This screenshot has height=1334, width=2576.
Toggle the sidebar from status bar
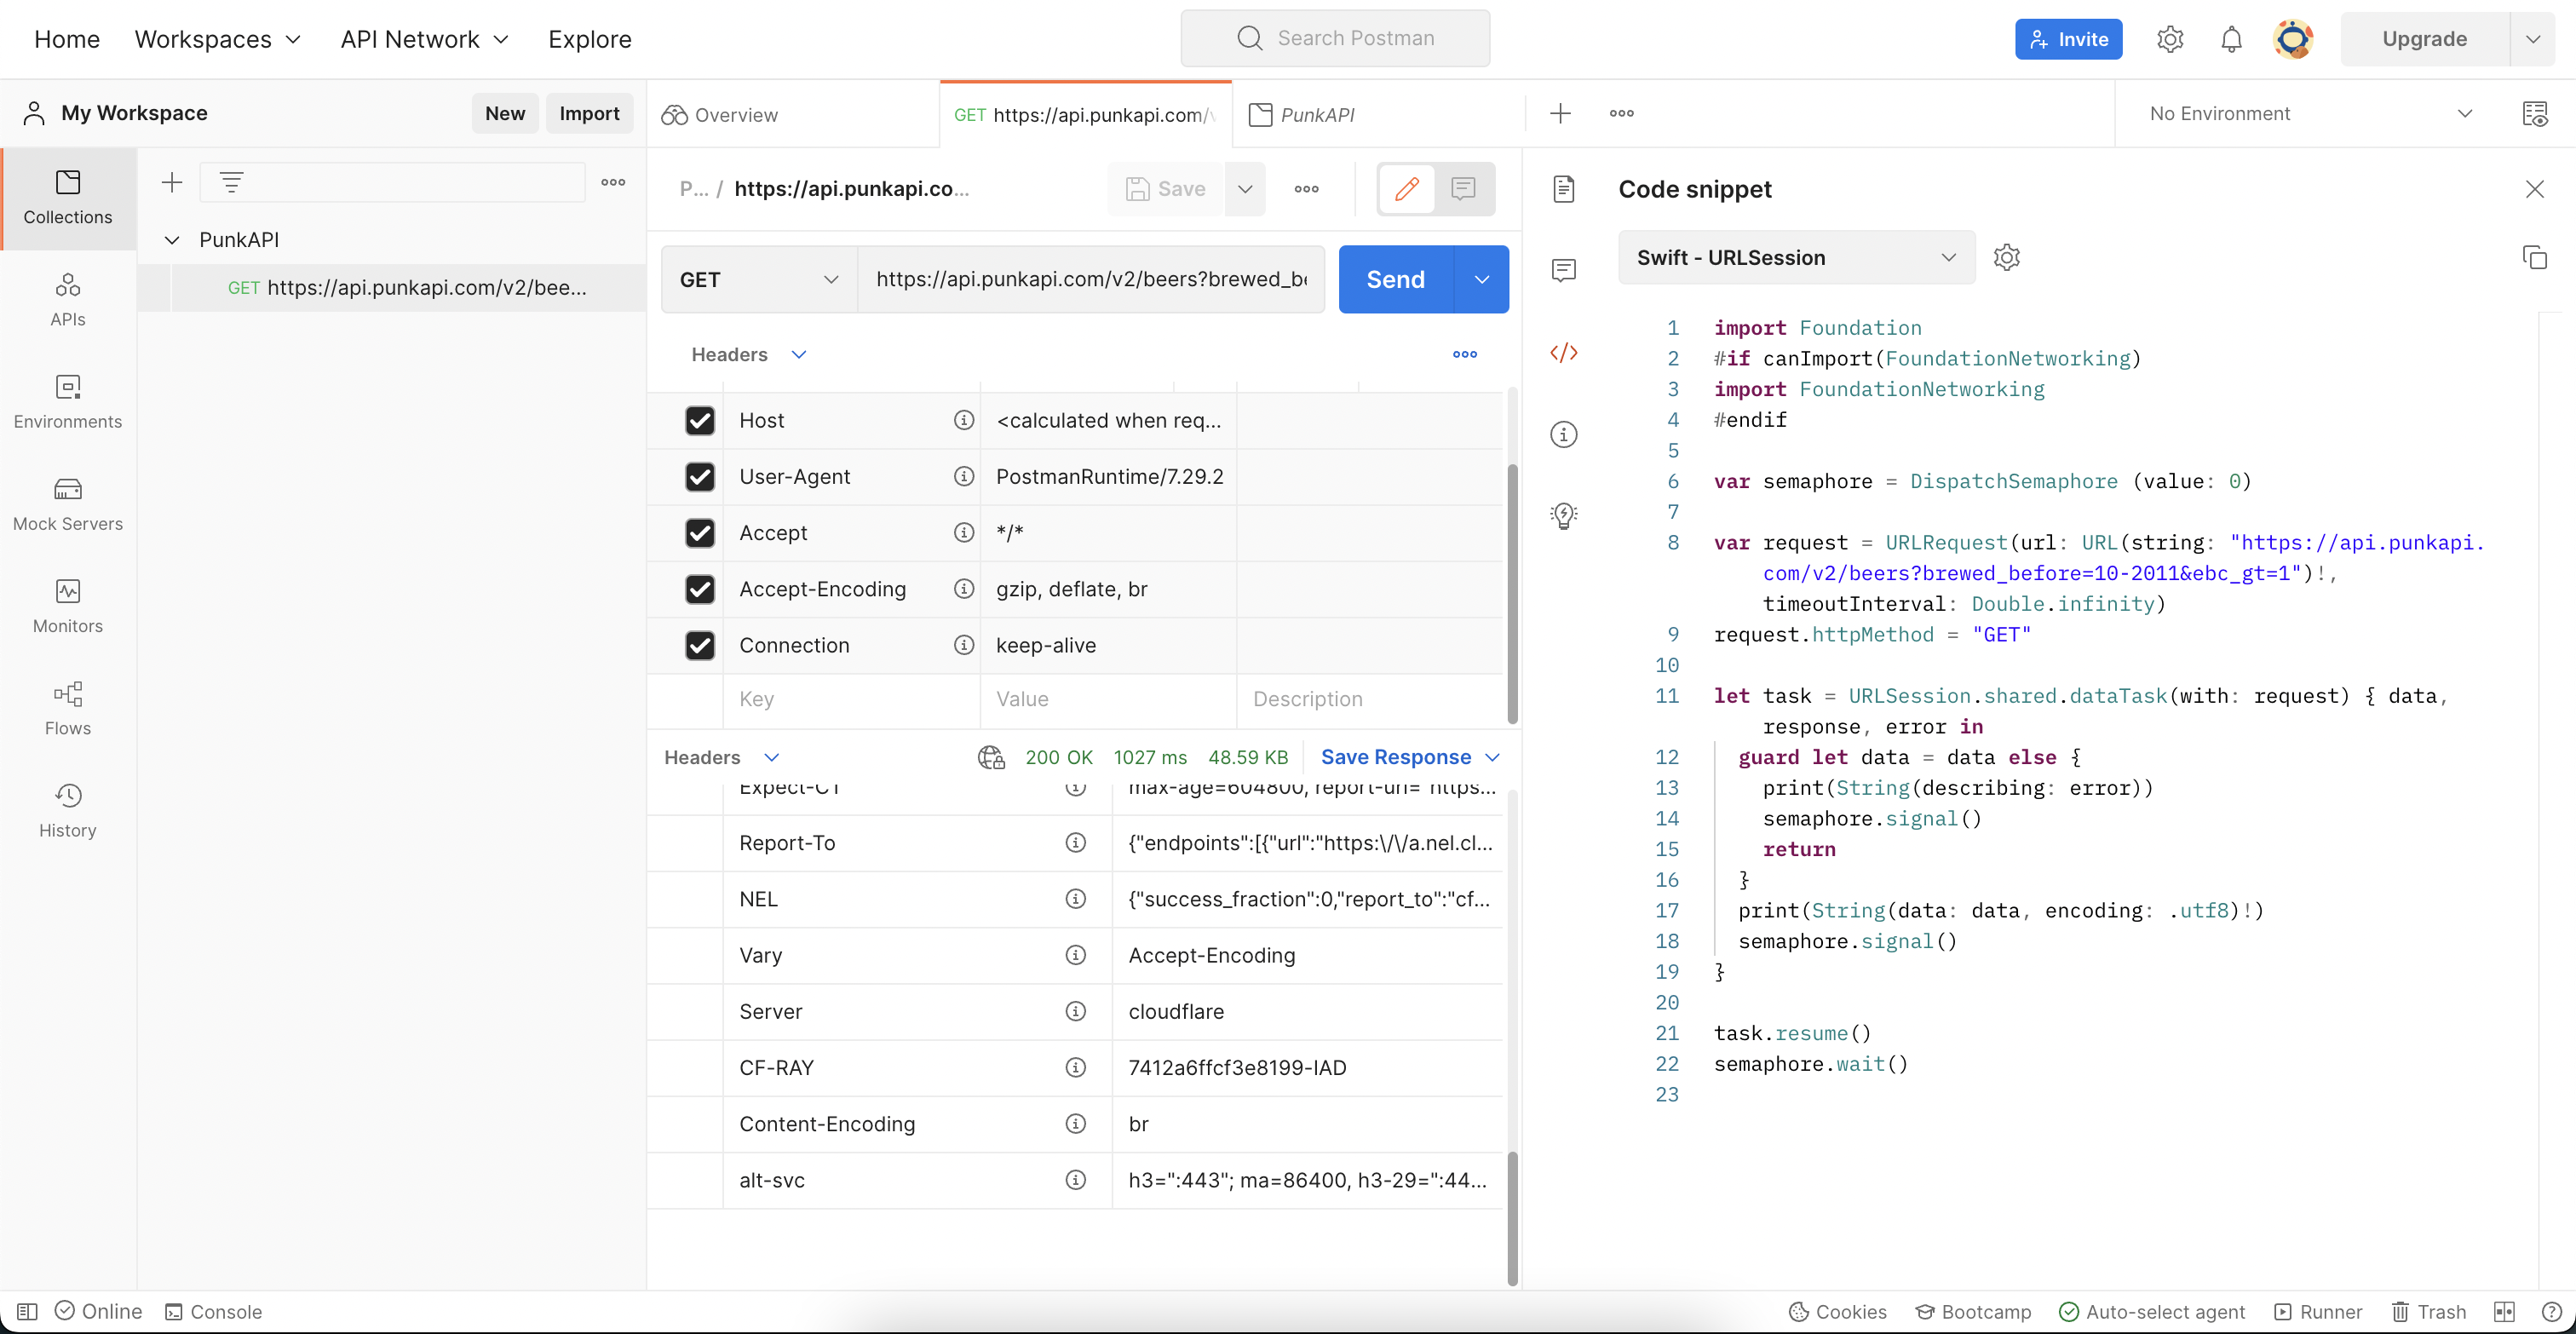pyautogui.click(x=28, y=1311)
